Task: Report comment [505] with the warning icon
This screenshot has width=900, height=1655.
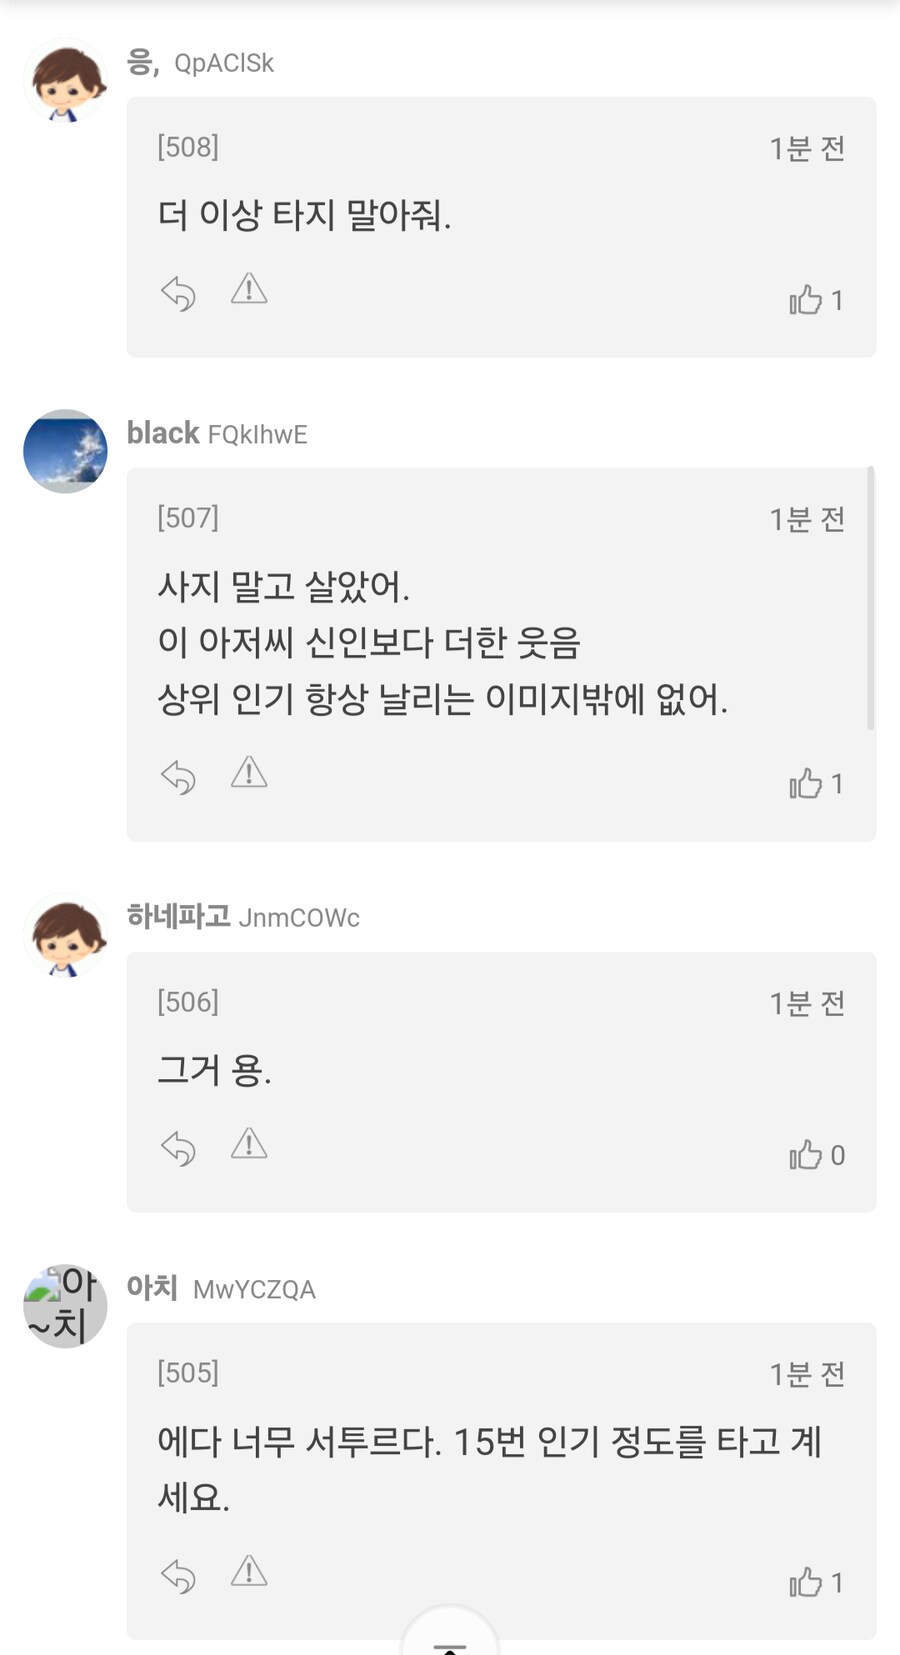Action: pyautogui.click(x=249, y=1574)
